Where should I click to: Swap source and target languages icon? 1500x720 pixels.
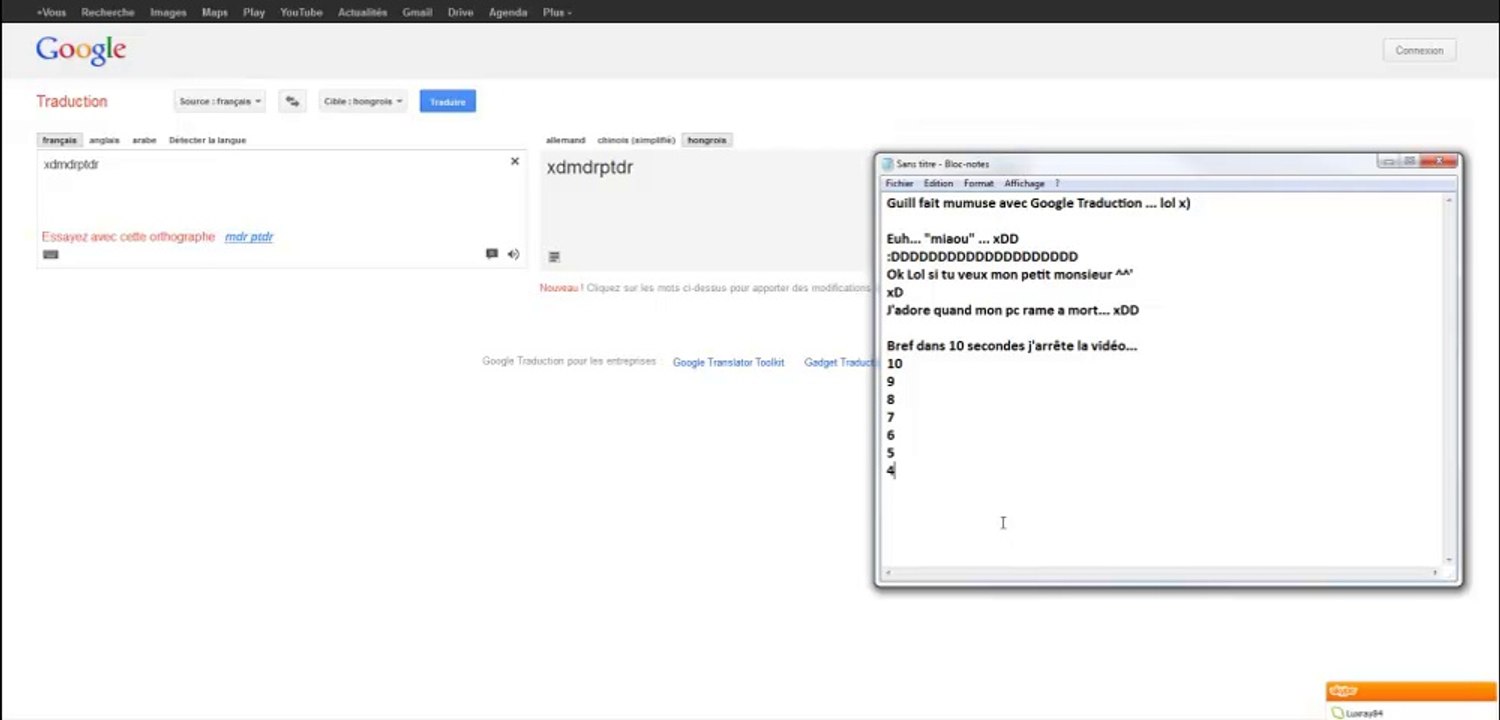coord(292,101)
